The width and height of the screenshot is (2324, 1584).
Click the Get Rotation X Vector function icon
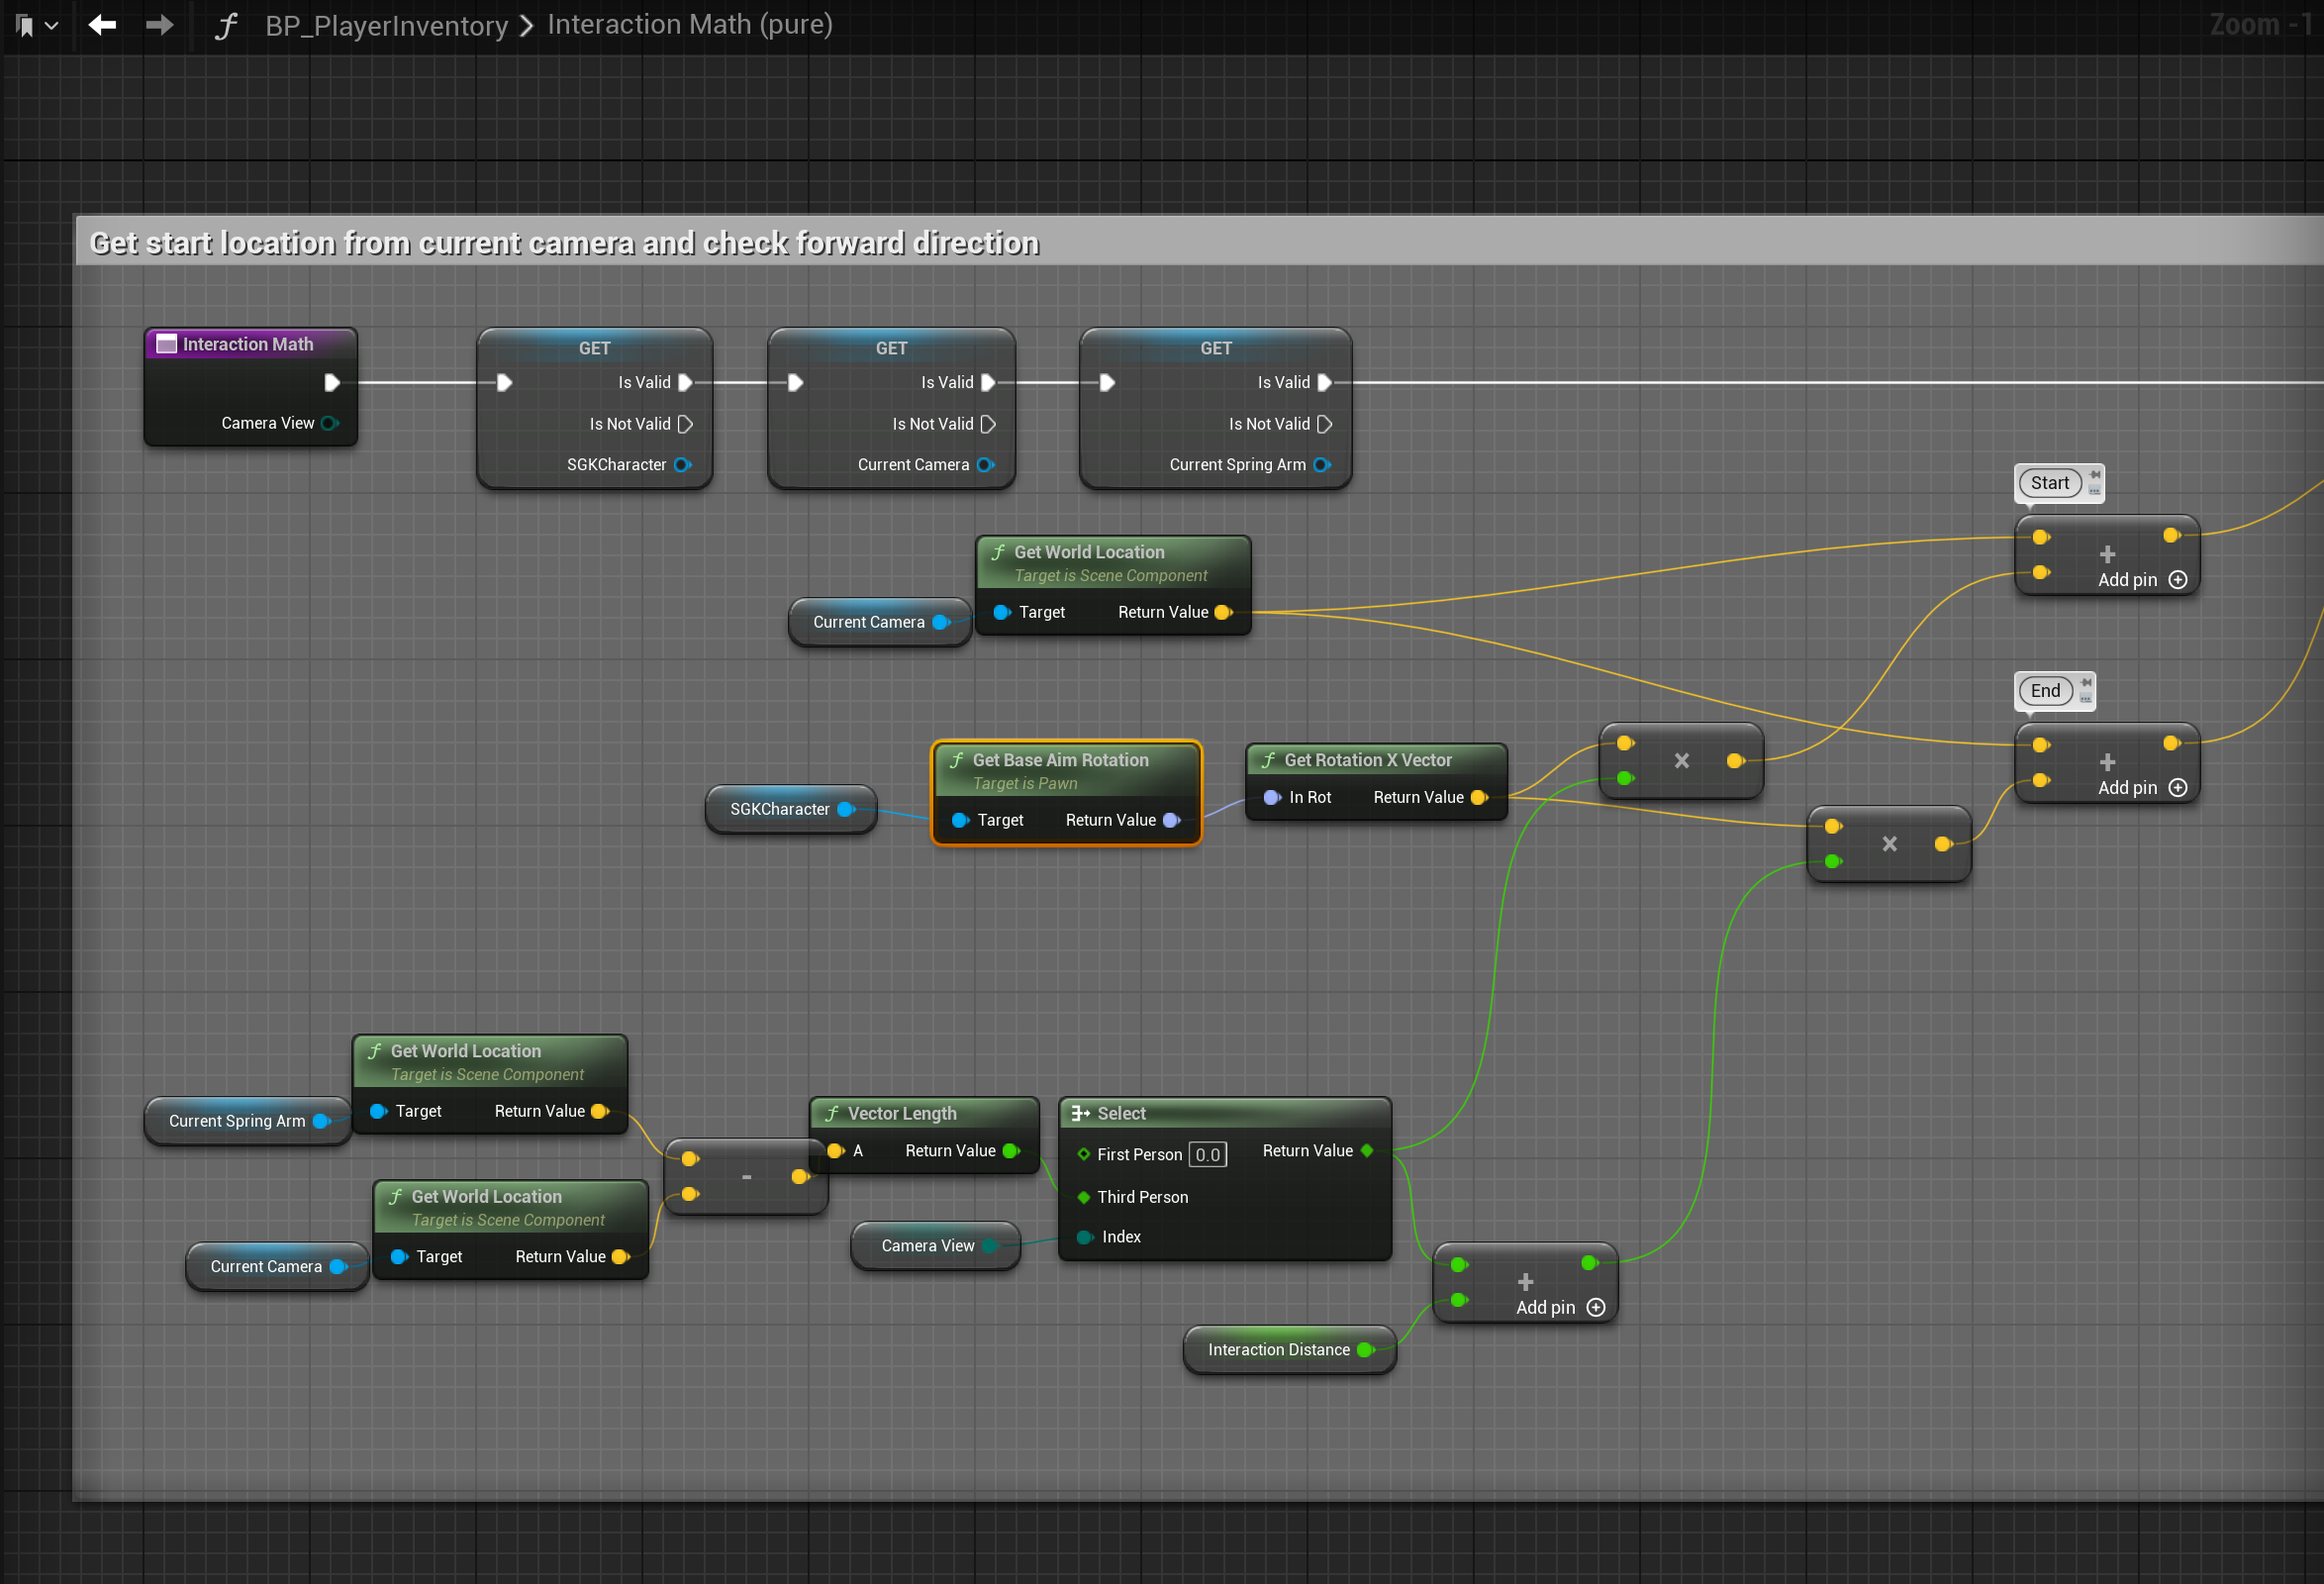pos(1268,760)
